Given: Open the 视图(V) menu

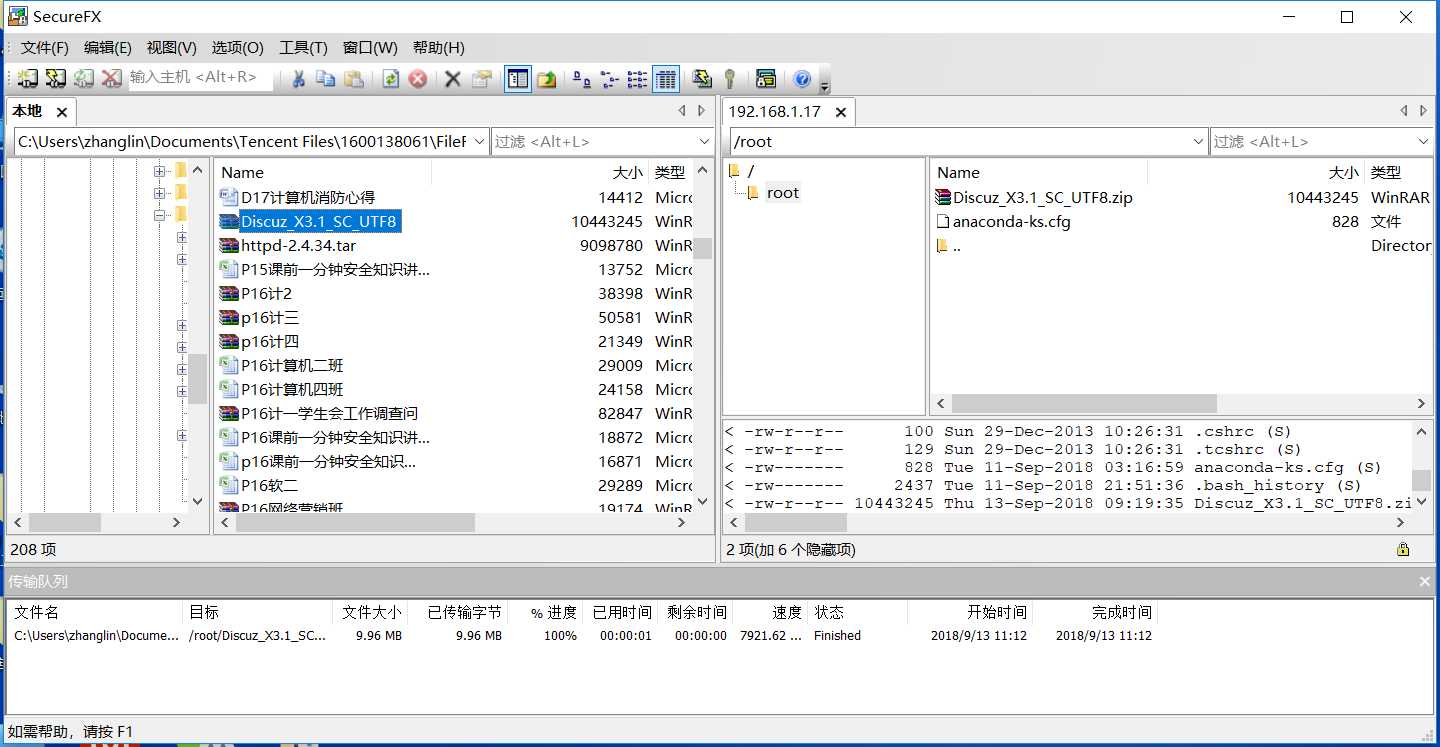Looking at the screenshot, I should pyautogui.click(x=171, y=47).
